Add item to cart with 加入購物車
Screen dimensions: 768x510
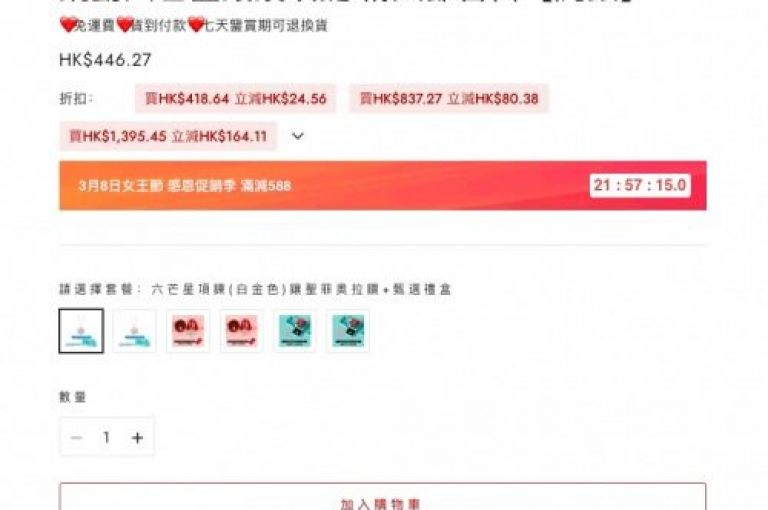383,497
